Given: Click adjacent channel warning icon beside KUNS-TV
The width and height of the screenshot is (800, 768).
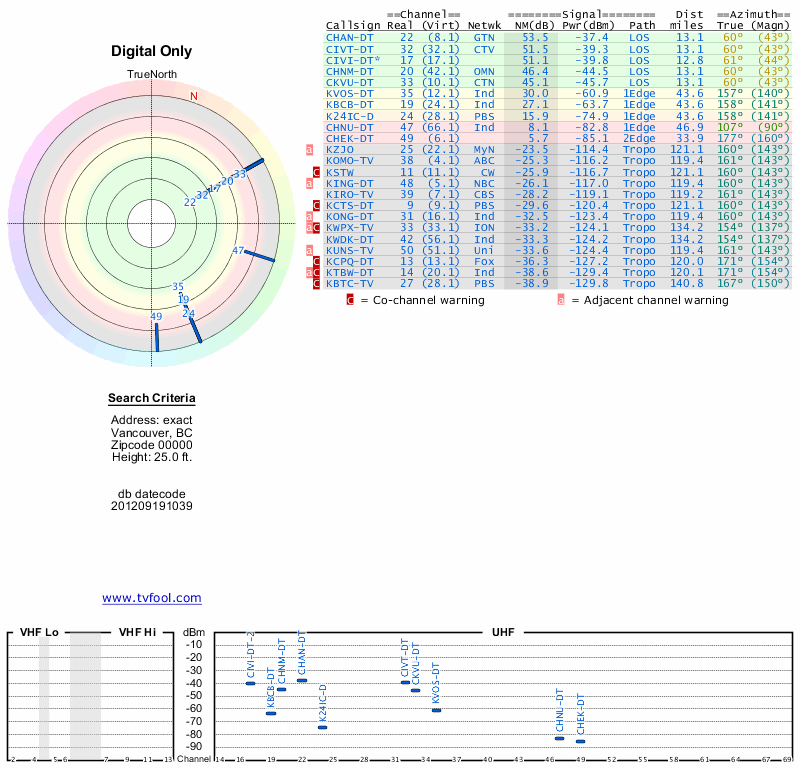Looking at the screenshot, I should pyautogui.click(x=310, y=249).
